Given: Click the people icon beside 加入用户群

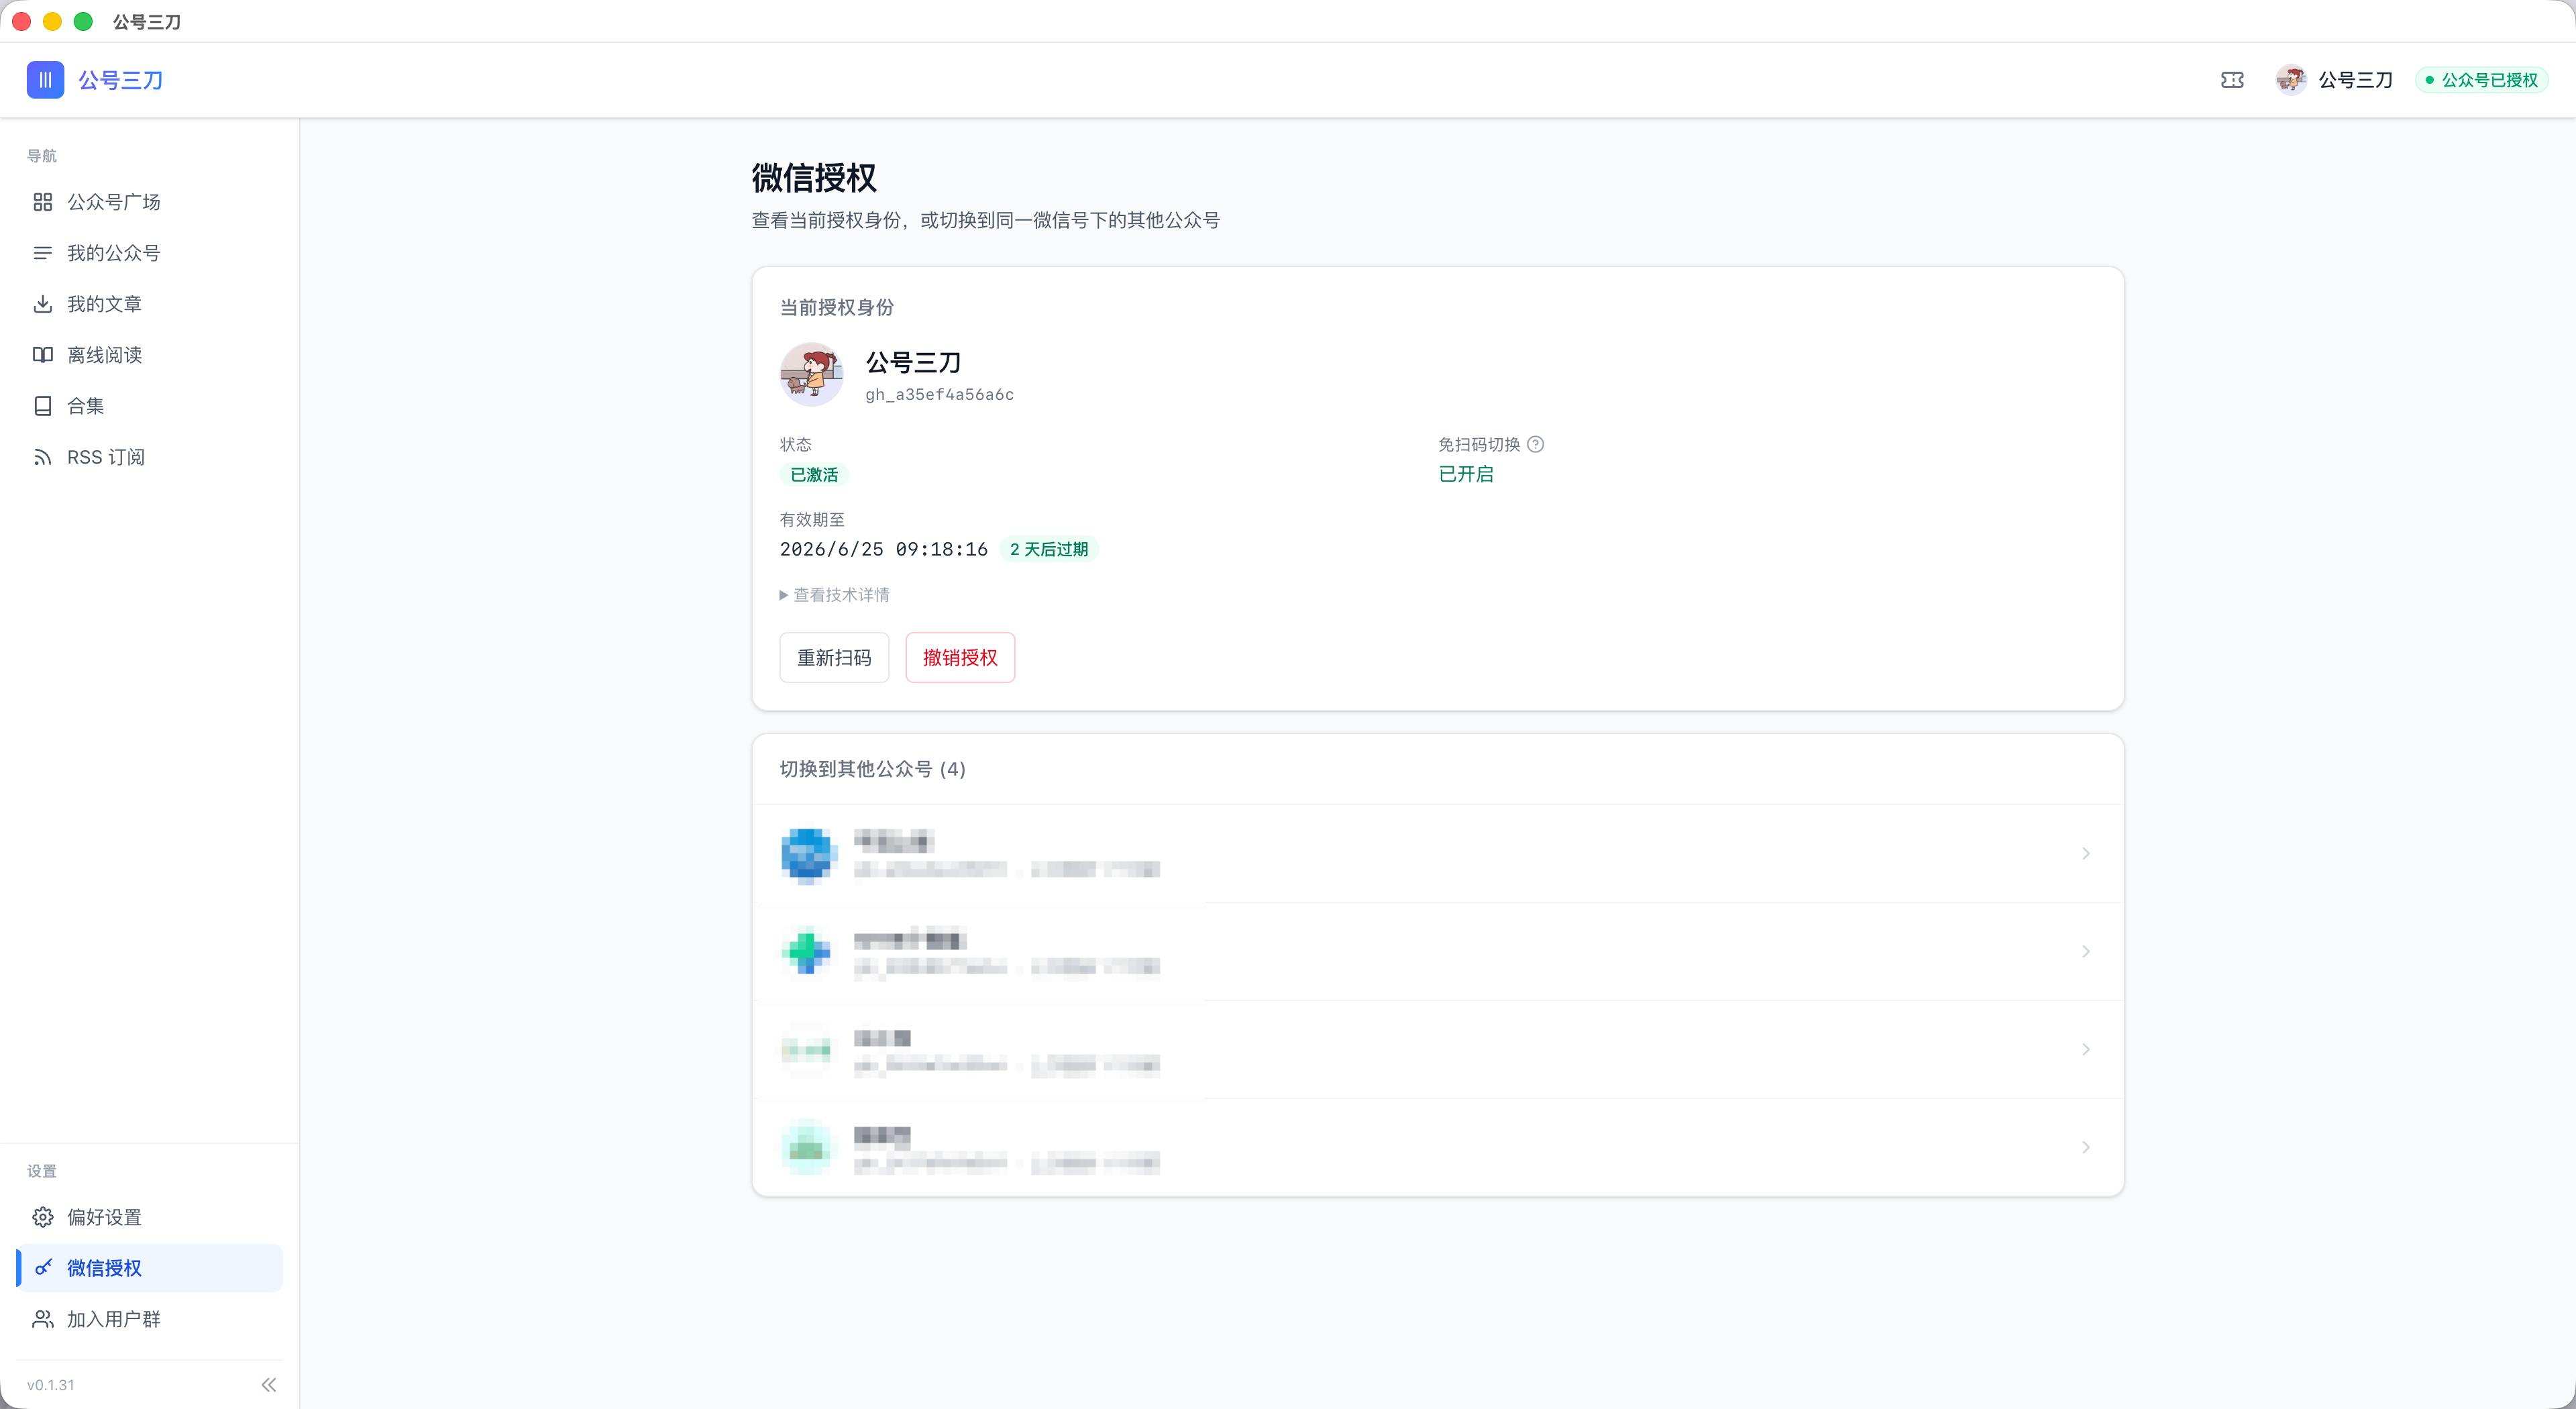Looking at the screenshot, I should click(42, 1319).
